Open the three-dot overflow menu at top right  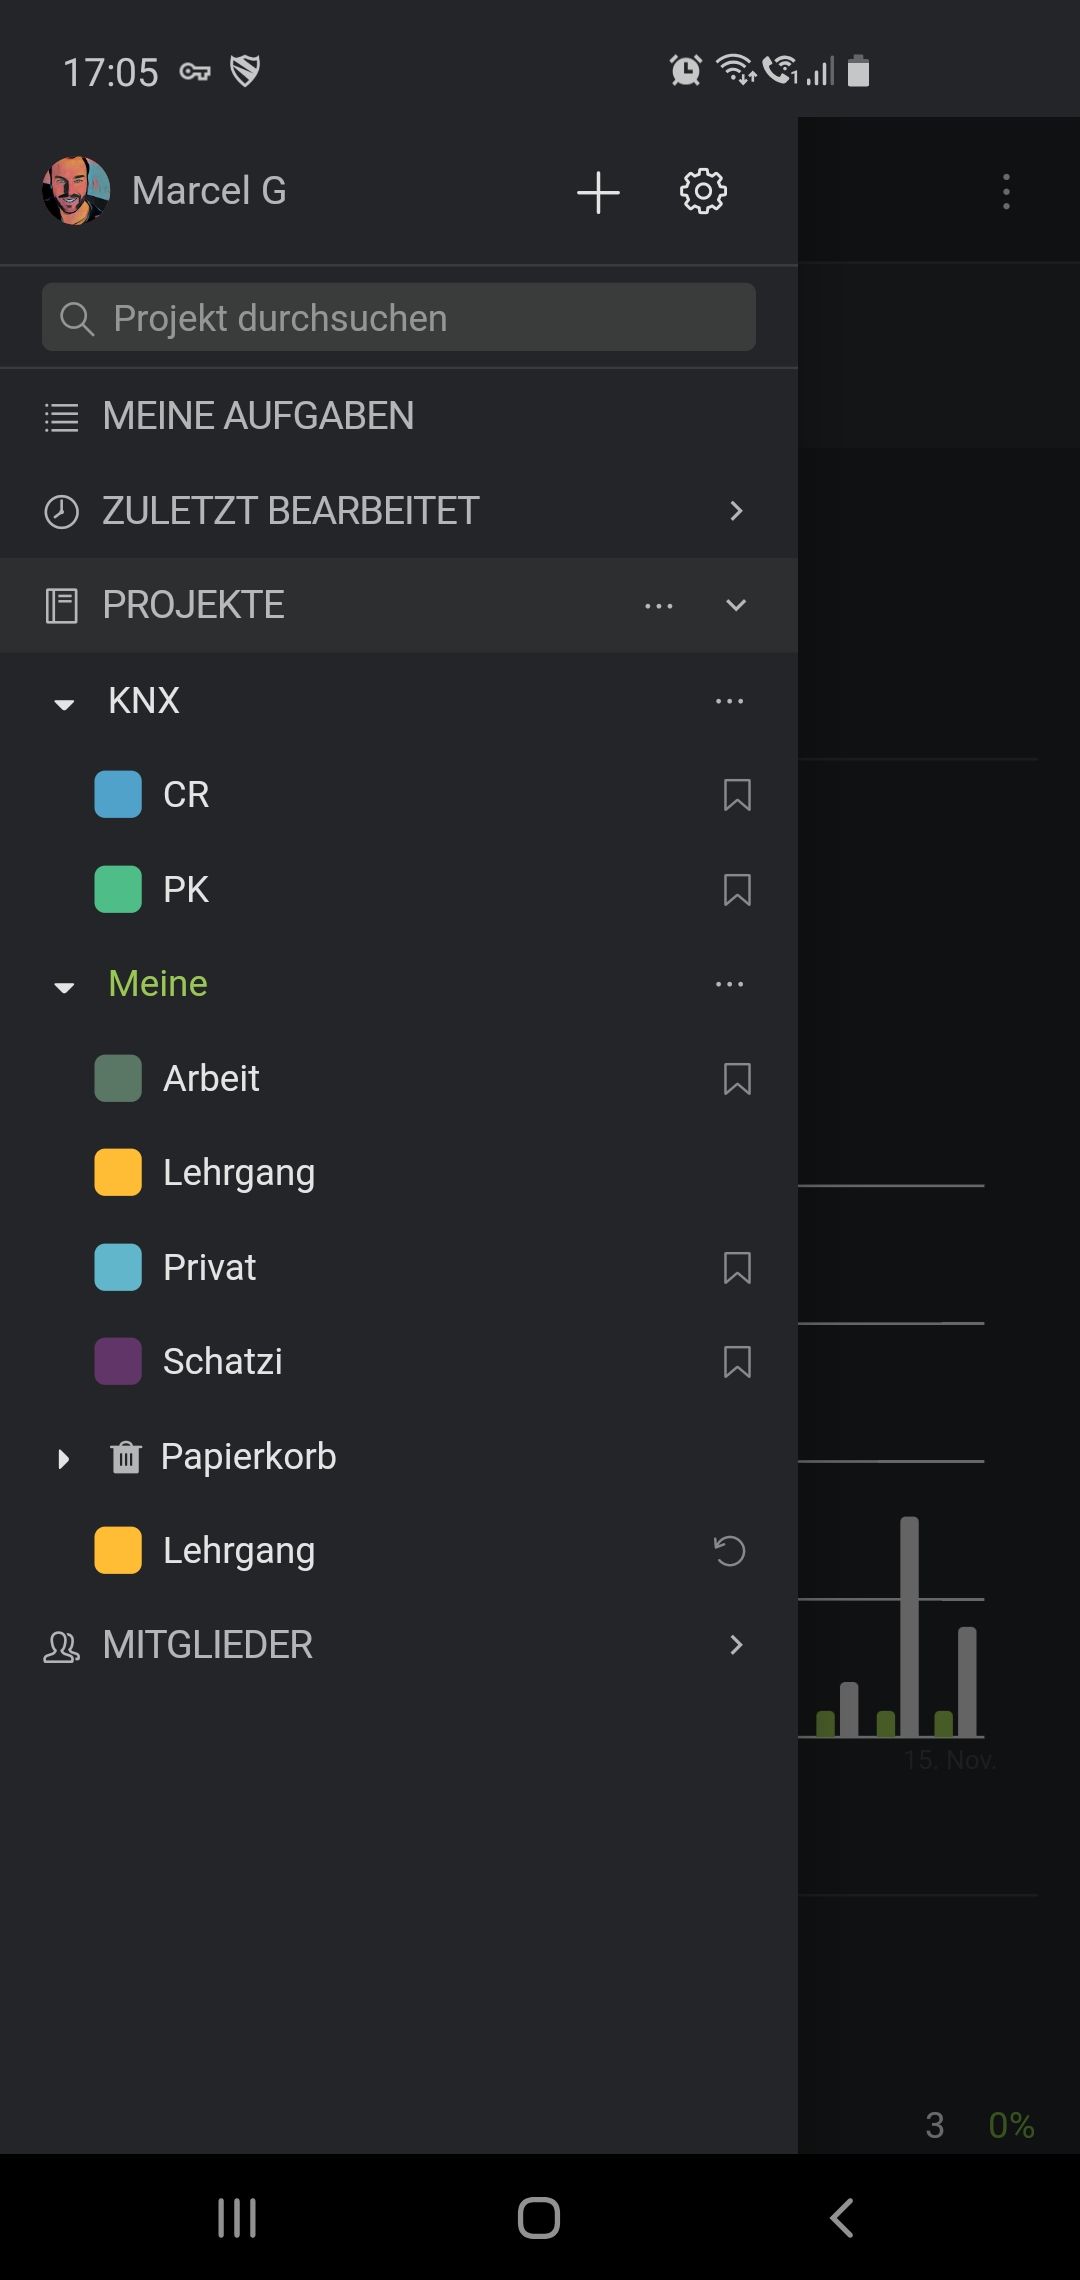coord(1006,191)
